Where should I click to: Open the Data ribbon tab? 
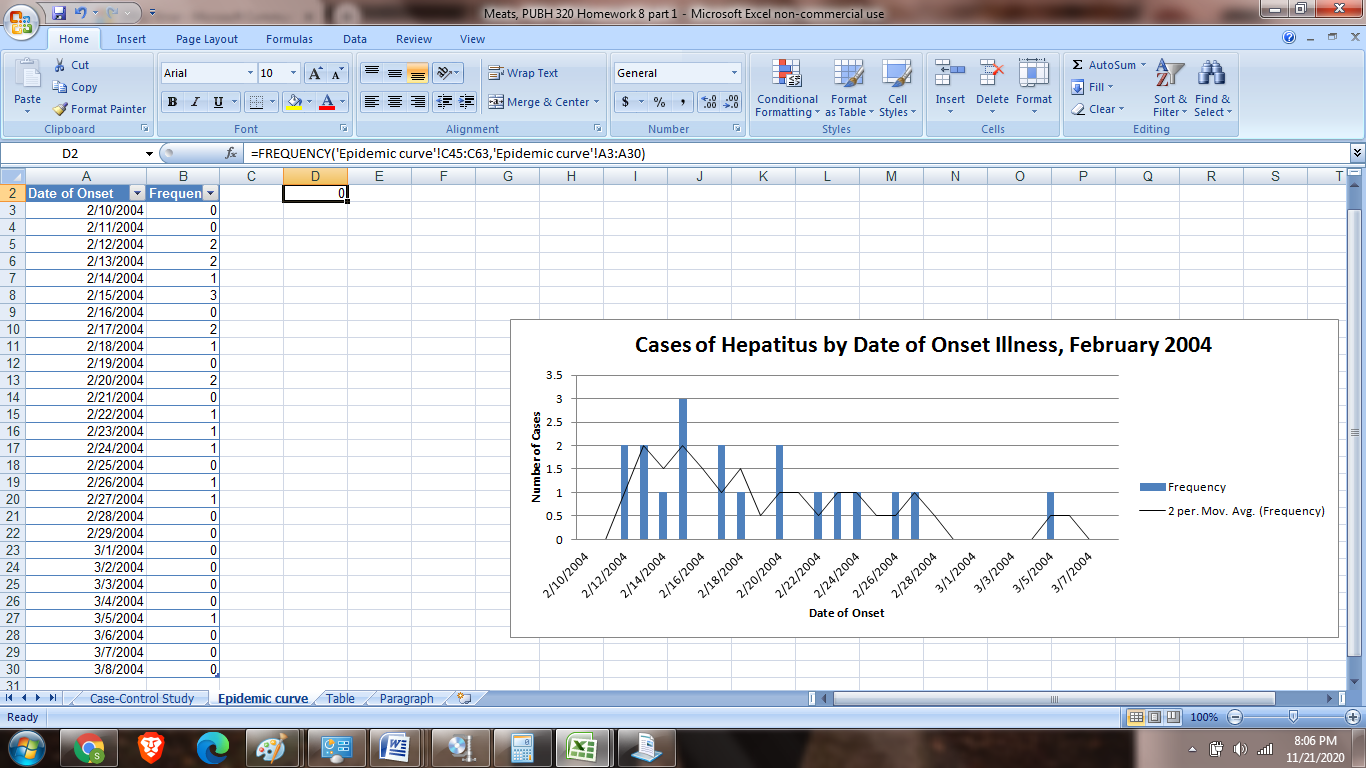[355, 39]
